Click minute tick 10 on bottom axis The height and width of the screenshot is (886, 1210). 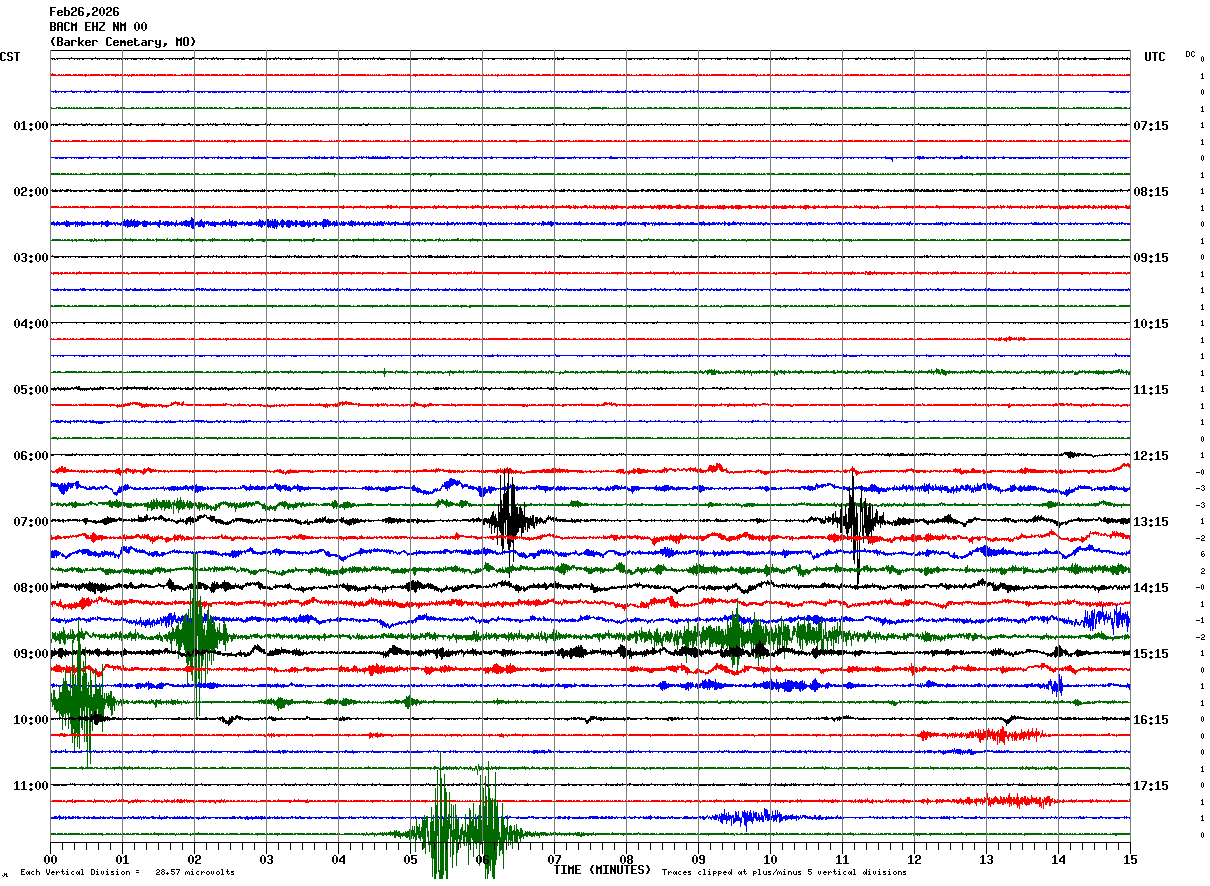coord(770,859)
